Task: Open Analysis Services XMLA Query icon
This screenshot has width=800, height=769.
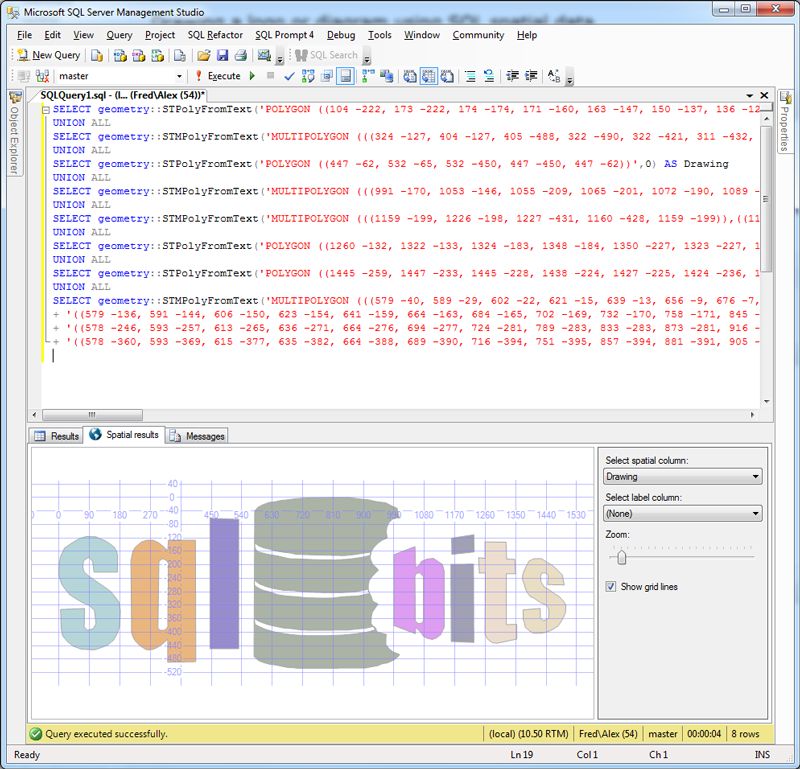Action: [x=158, y=55]
